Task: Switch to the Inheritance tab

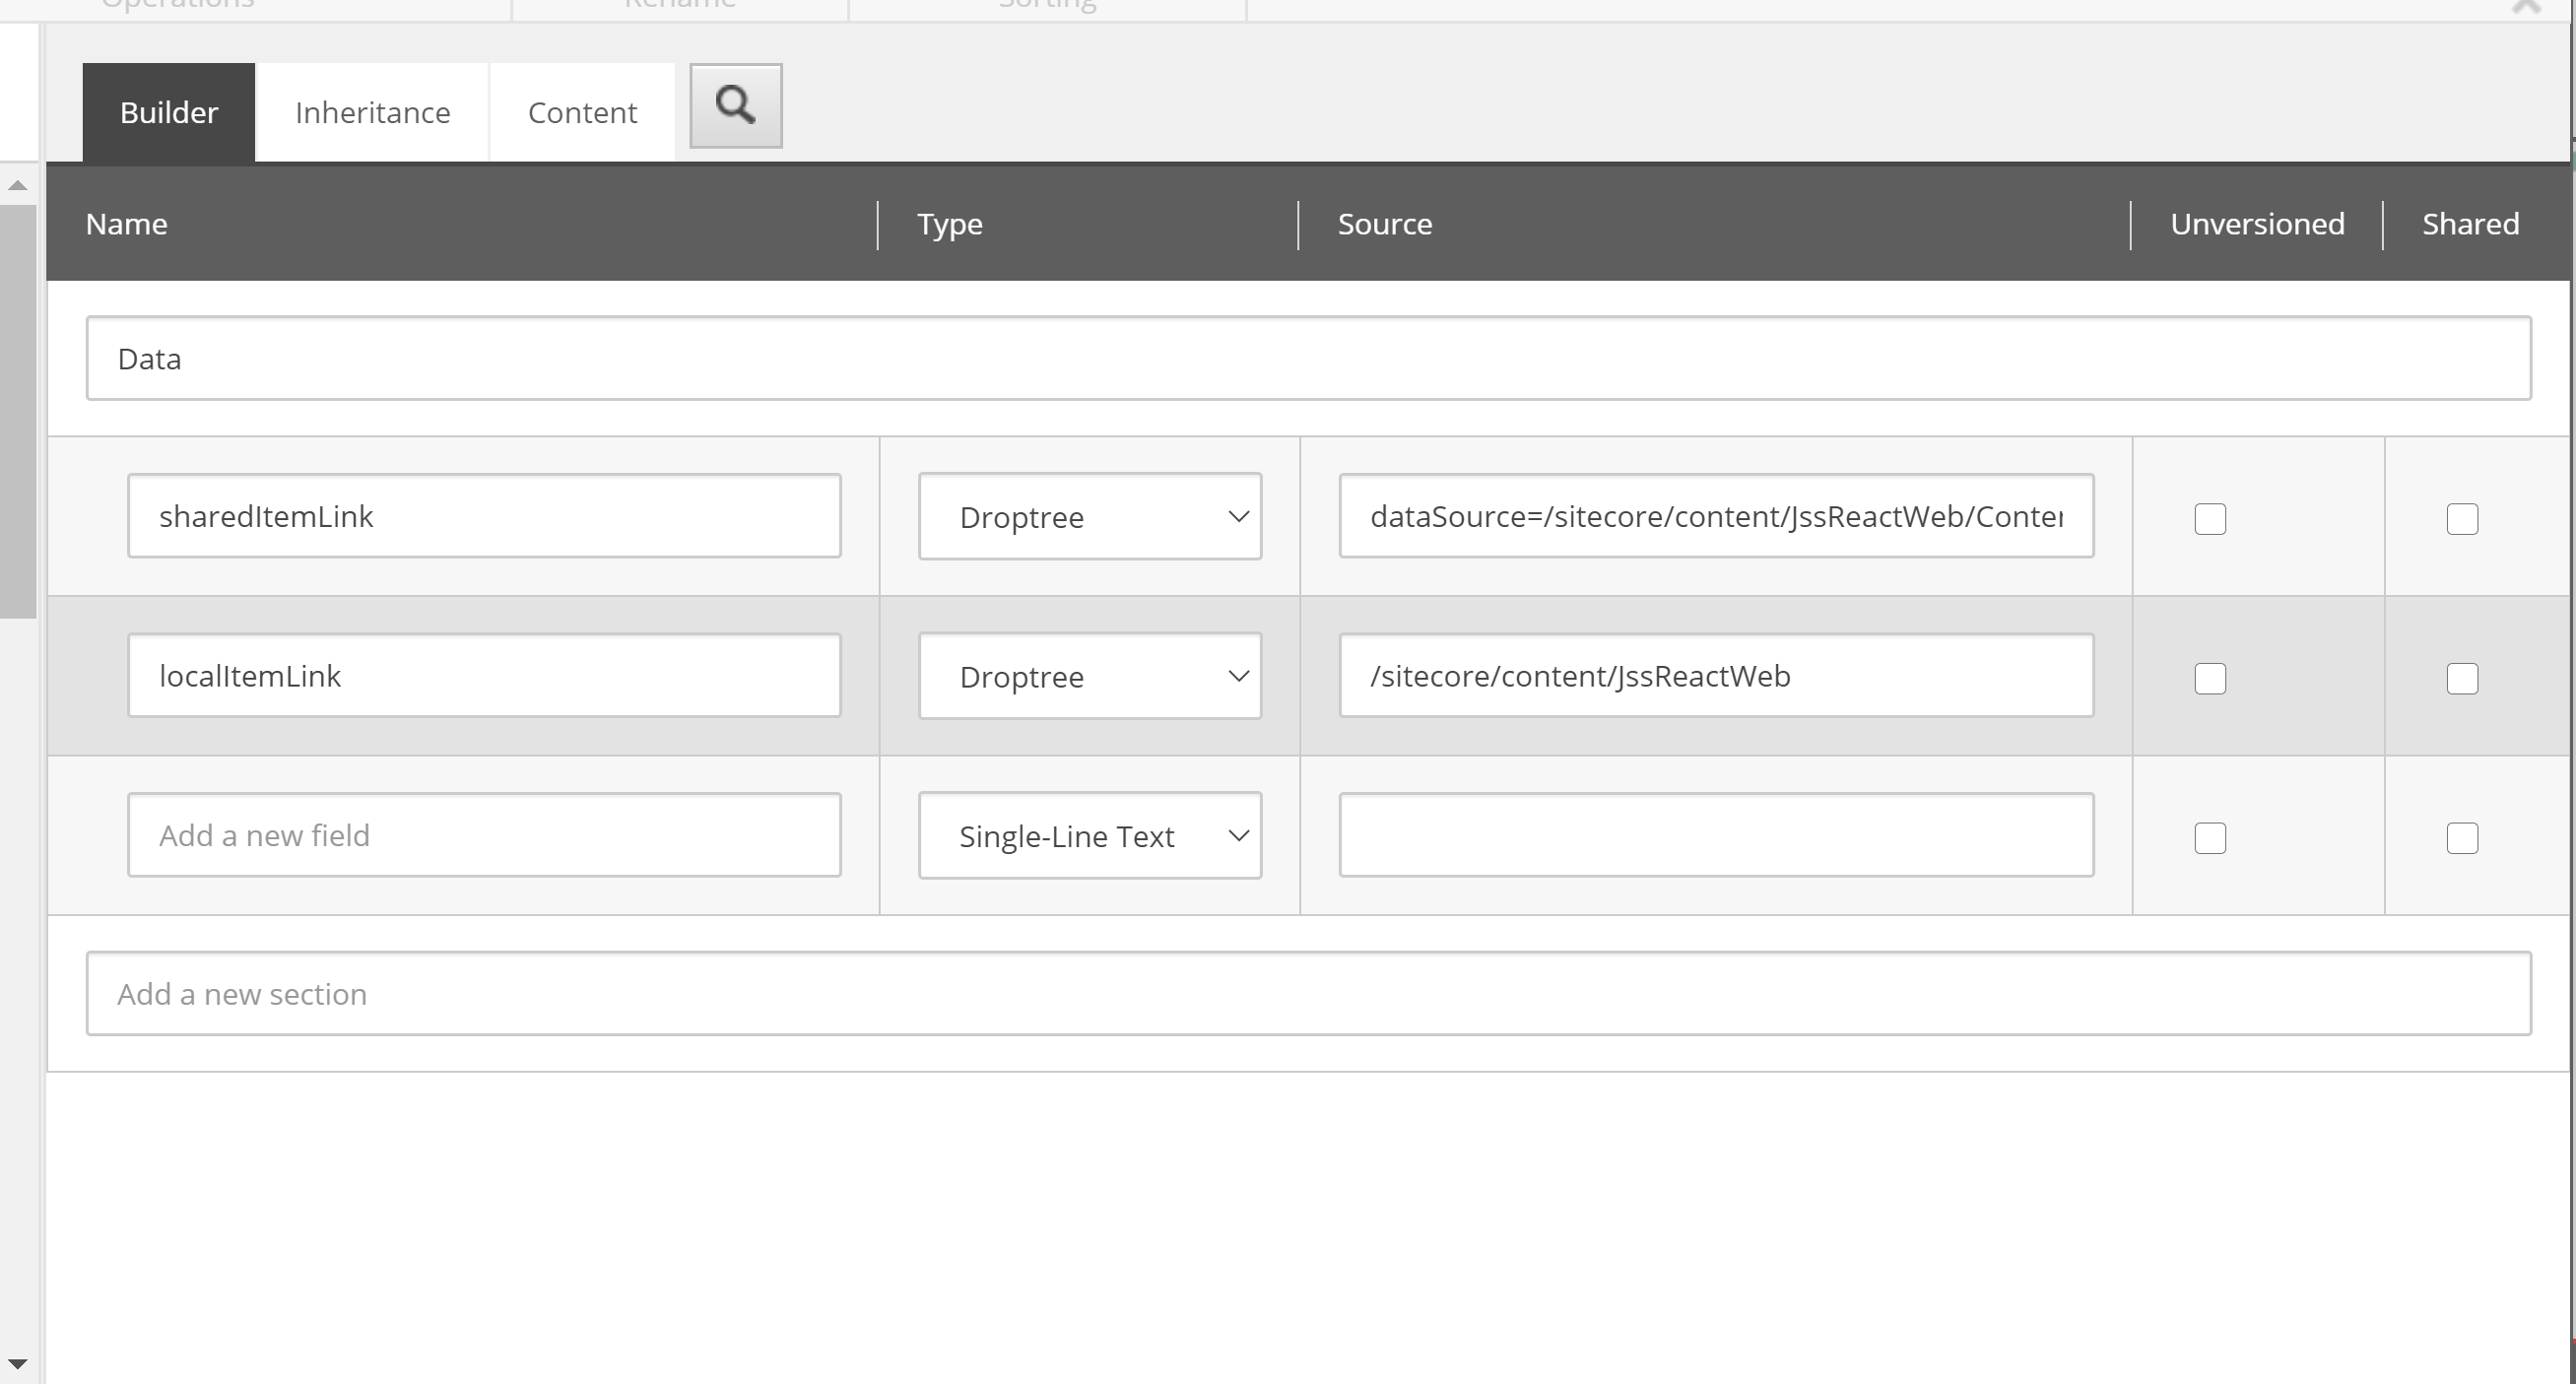Action: (371, 111)
